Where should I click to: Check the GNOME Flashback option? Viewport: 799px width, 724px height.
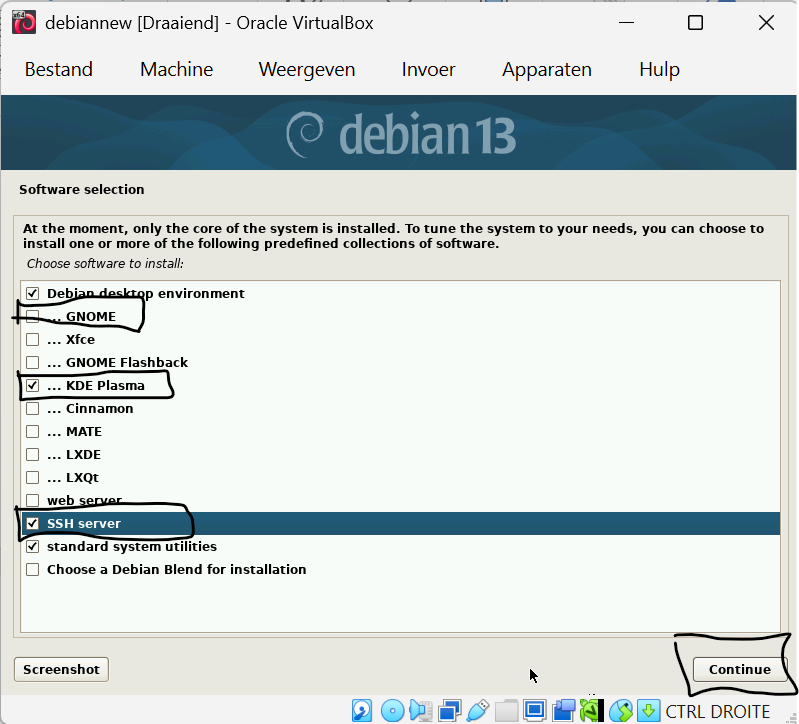coord(33,362)
